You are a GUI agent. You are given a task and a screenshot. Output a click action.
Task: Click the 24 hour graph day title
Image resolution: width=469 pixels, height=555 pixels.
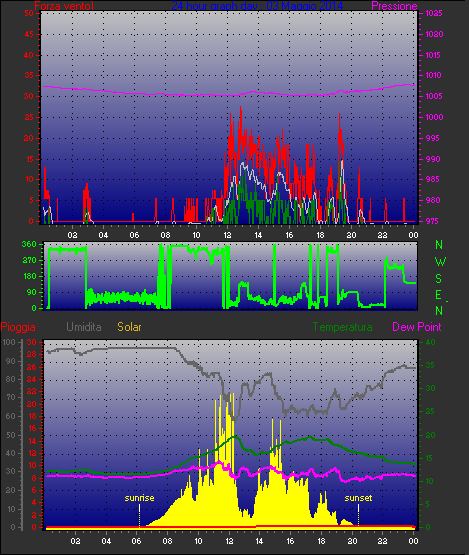click(257, 6)
